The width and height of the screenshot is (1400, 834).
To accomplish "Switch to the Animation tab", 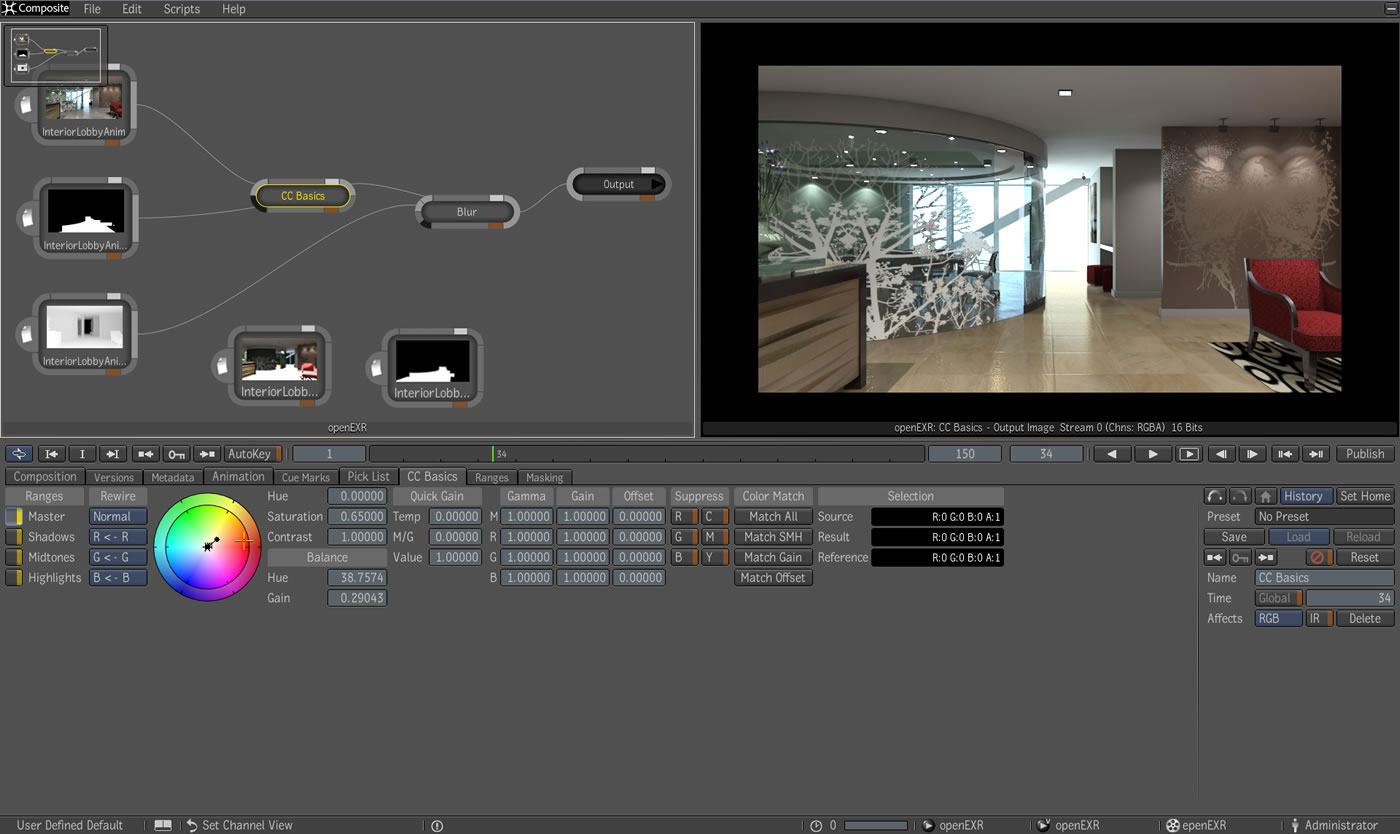I will (x=238, y=477).
